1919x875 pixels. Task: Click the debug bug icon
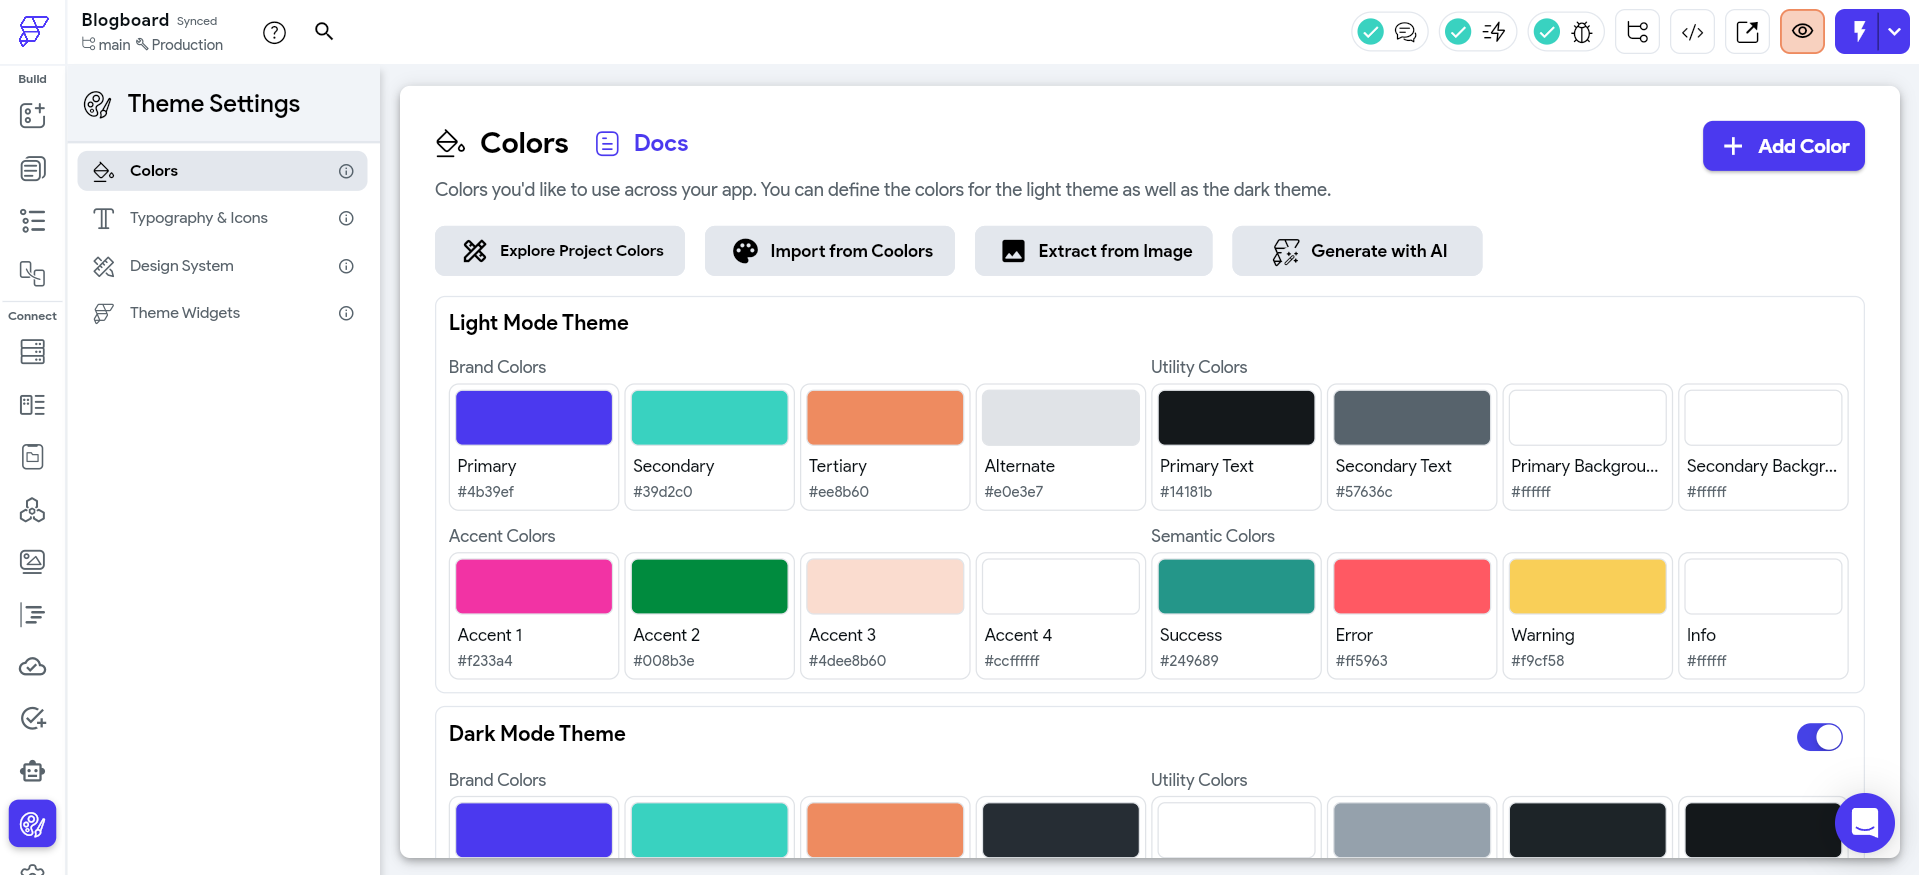[1581, 32]
